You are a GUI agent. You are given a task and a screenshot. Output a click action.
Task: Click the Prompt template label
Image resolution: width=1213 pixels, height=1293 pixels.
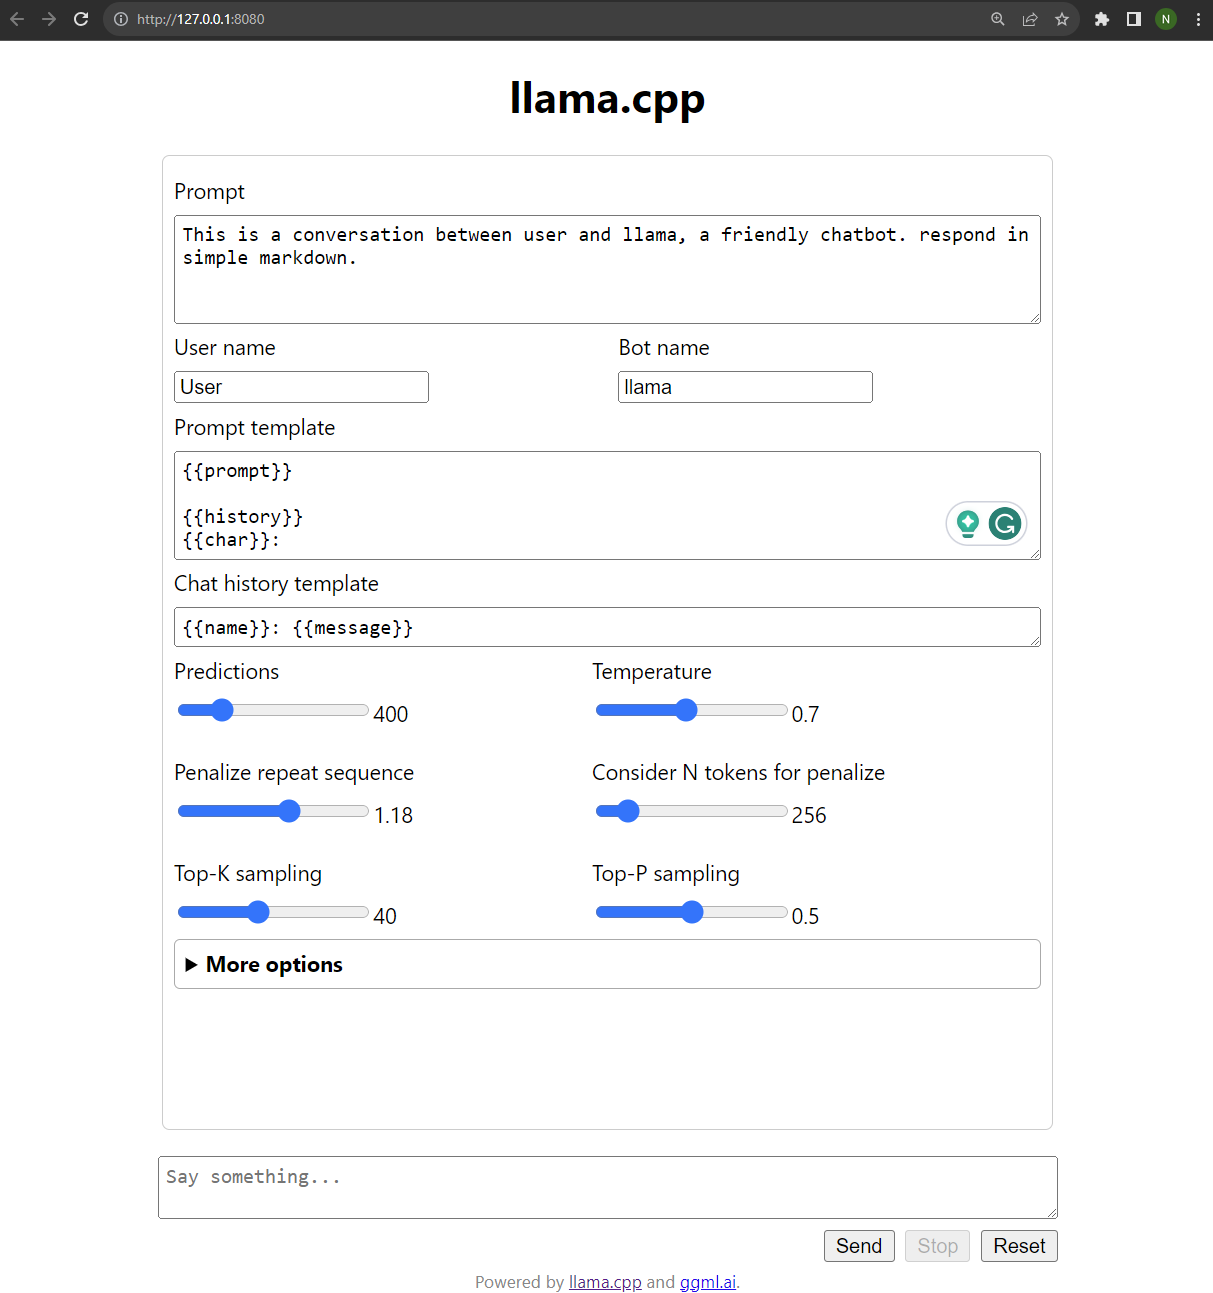[254, 427]
